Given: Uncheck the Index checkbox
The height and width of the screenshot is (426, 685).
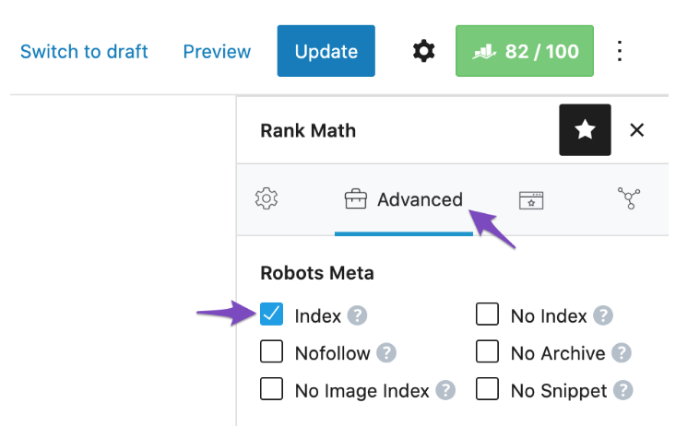Looking at the screenshot, I should tap(271, 314).
